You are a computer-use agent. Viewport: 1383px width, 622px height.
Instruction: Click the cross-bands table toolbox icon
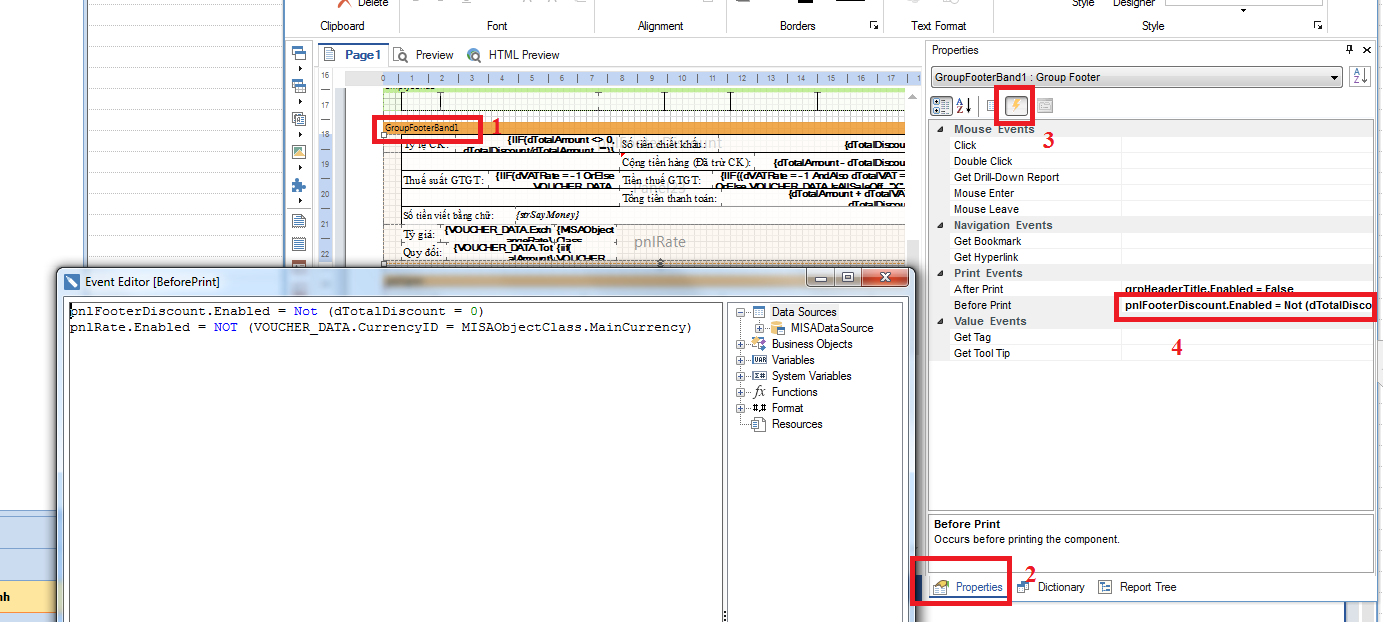[298, 86]
